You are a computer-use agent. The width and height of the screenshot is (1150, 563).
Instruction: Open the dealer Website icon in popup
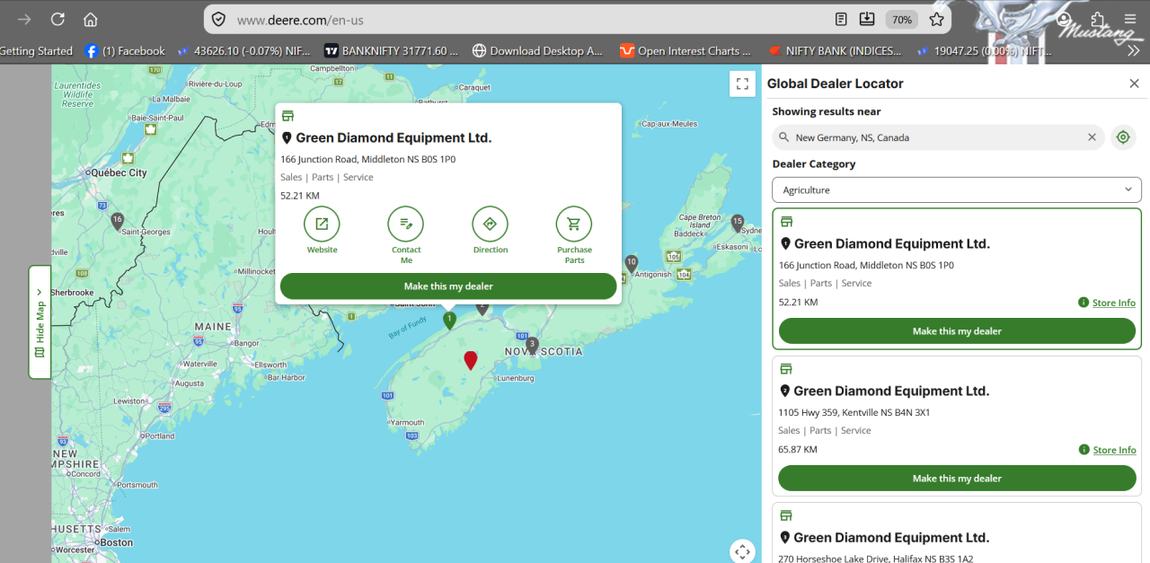321,224
